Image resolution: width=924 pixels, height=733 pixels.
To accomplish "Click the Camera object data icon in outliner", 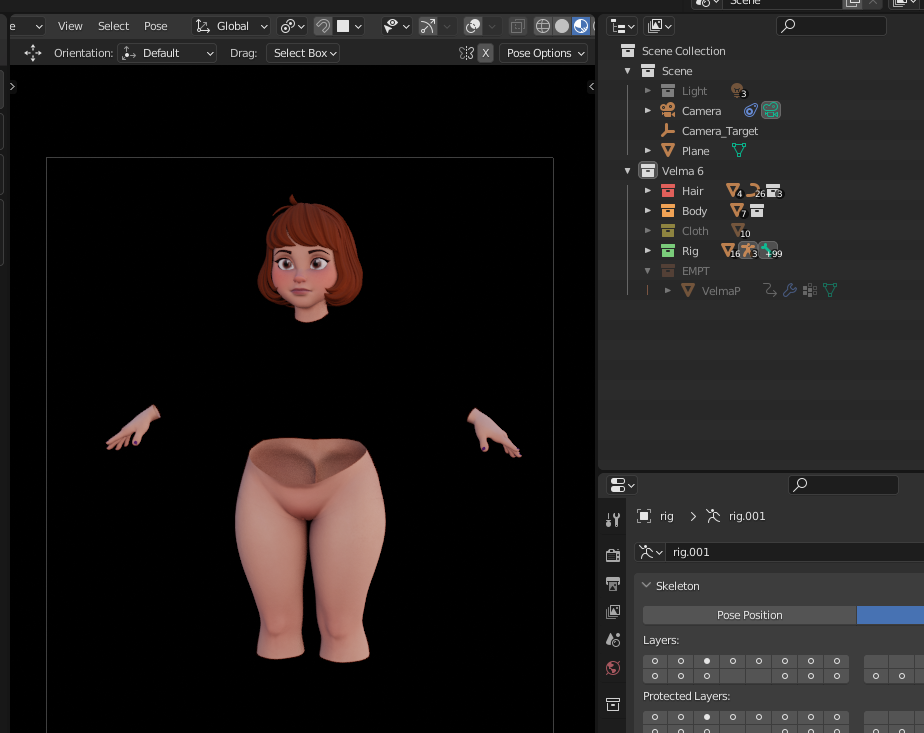I will click(x=771, y=111).
